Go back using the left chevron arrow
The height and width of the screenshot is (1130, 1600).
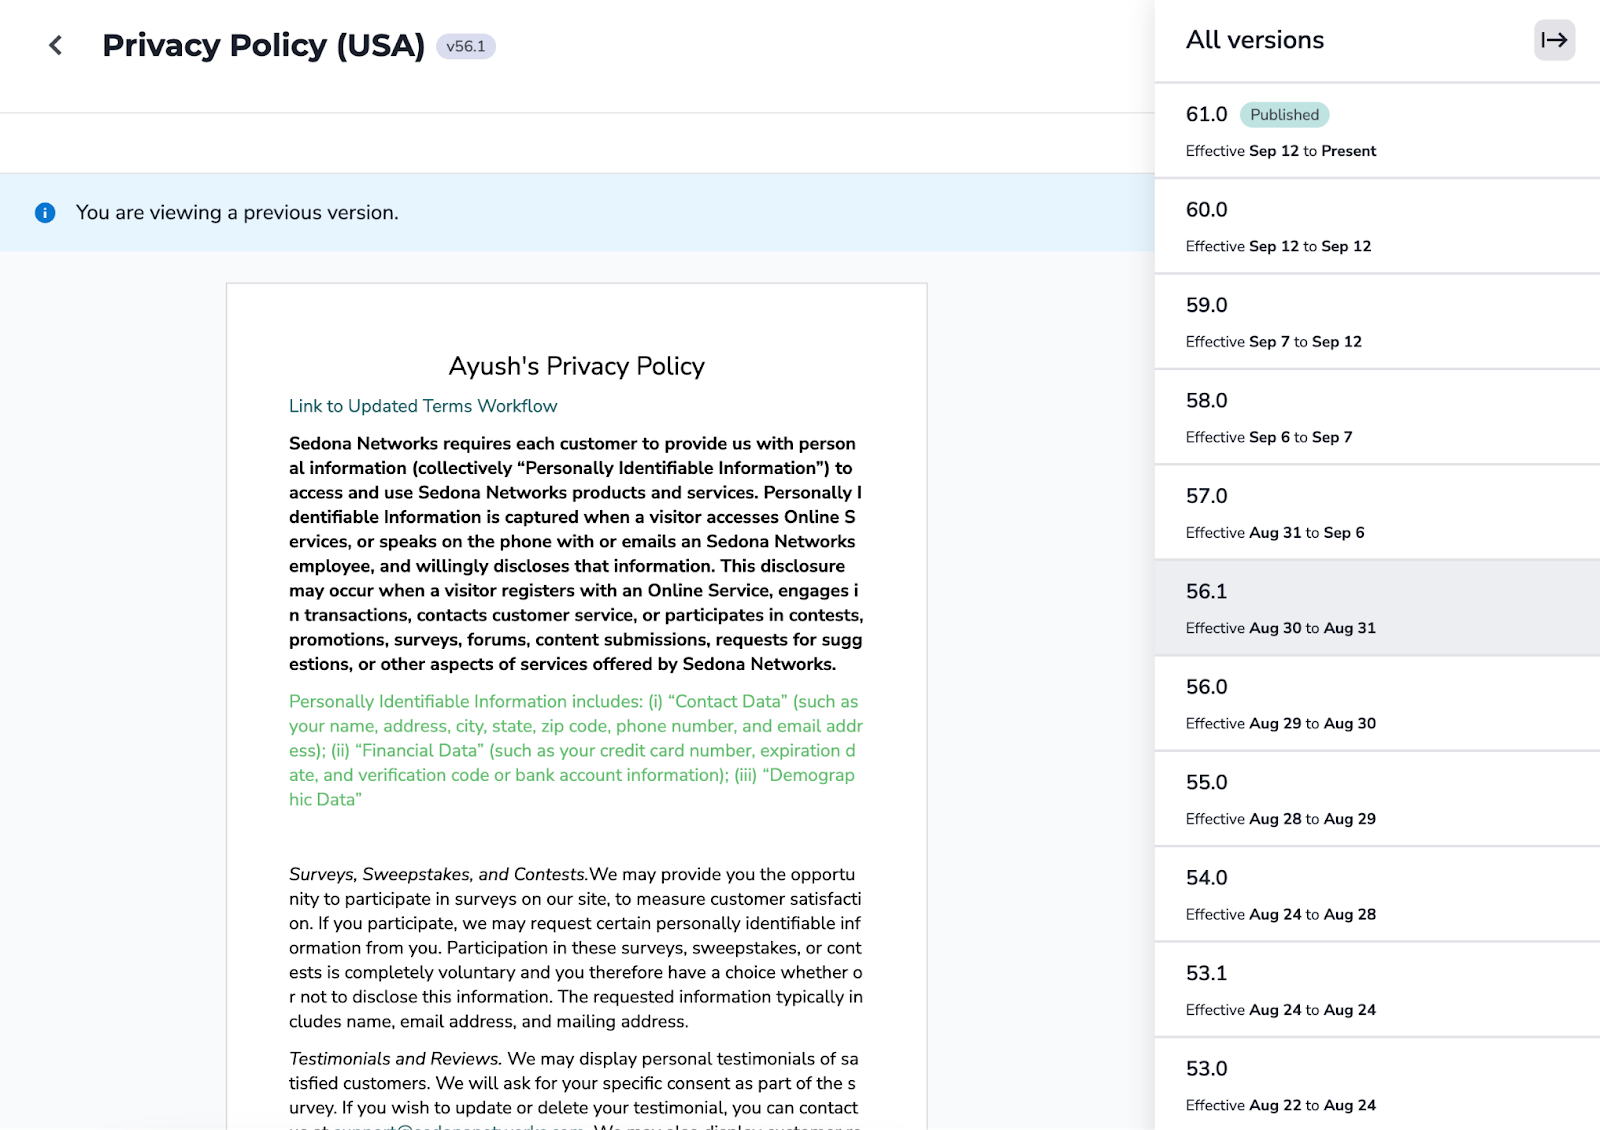coord(56,45)
